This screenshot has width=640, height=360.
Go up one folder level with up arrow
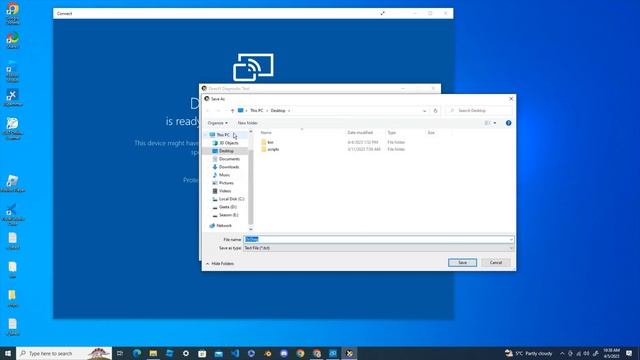[x=232, y=111]
